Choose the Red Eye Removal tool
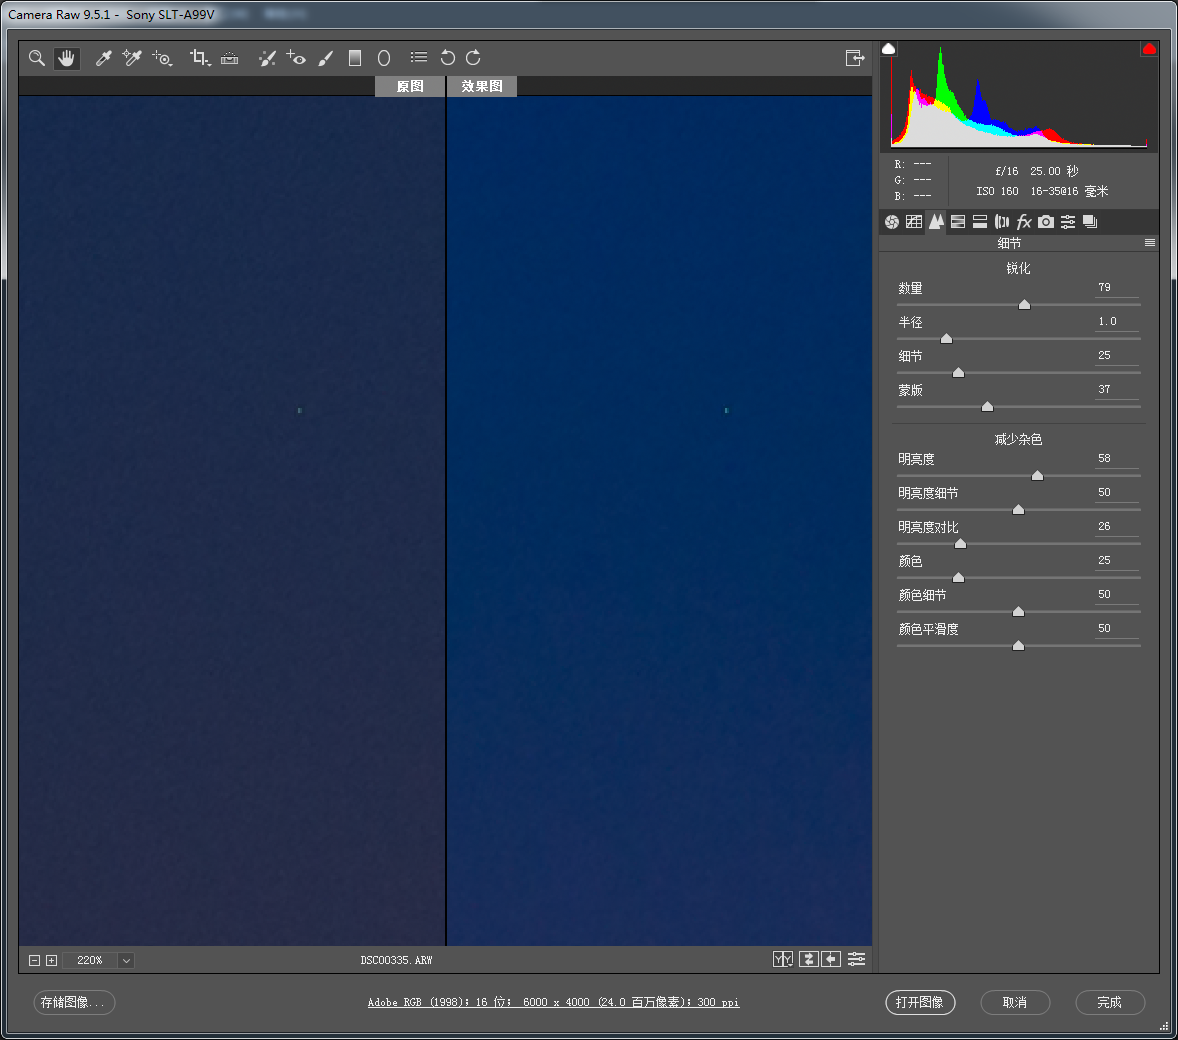The width and height of the screenshot is (1178, 1040). (296, 58)
